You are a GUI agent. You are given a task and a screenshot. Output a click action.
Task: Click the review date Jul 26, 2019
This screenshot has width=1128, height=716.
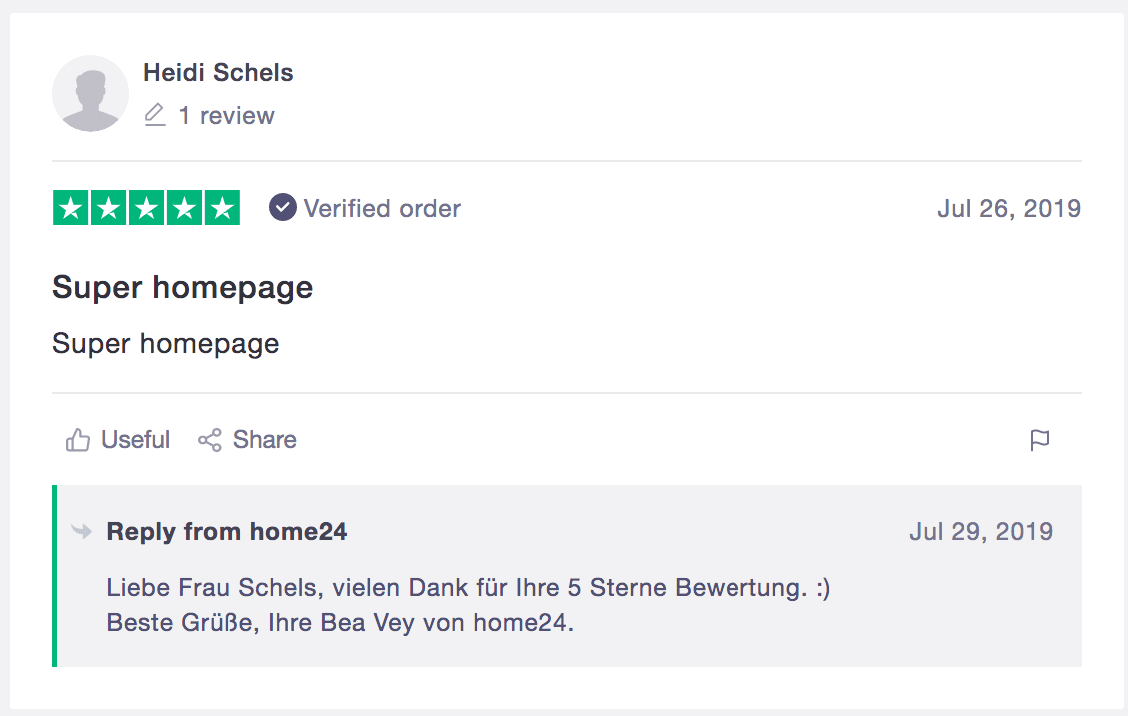(1009, 209)
